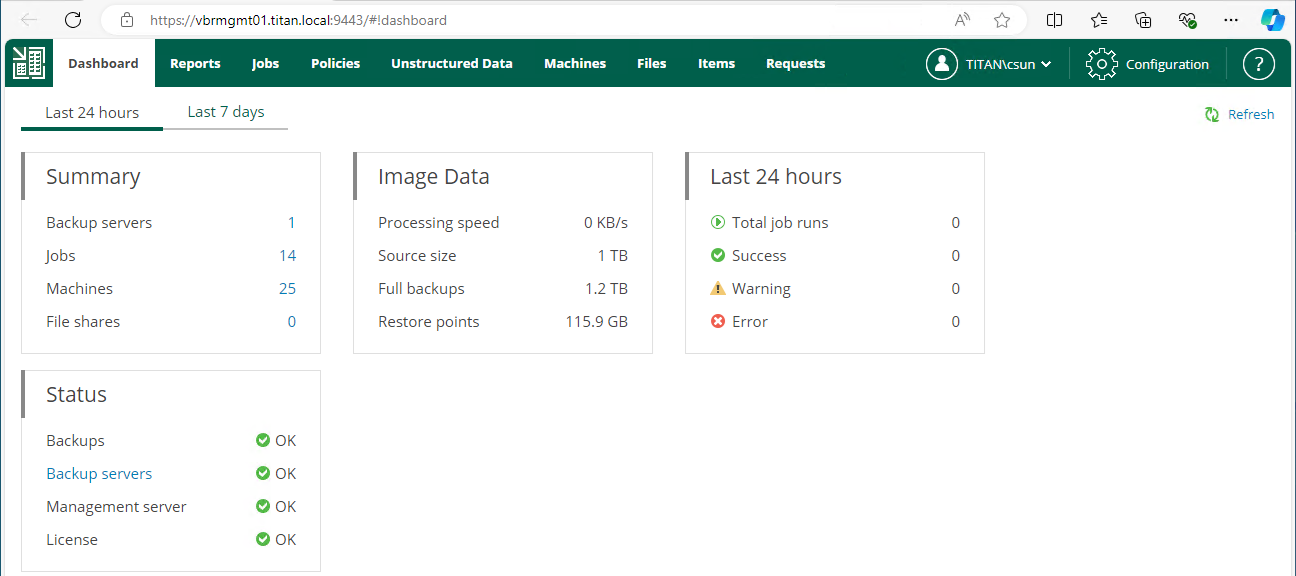Open the Files tab
Image resolution: width=1296 pixels, height=576 pixels.
651,63
